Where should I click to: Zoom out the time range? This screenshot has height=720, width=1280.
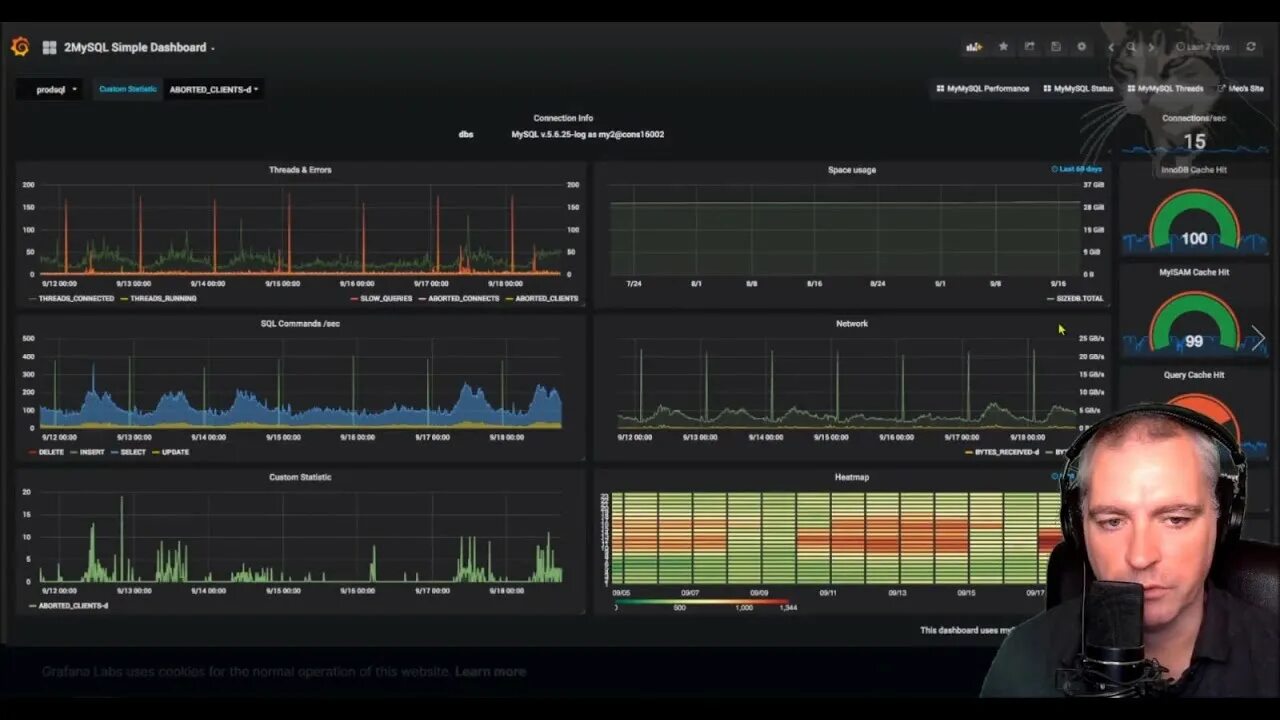click(x=1131, y=47)
